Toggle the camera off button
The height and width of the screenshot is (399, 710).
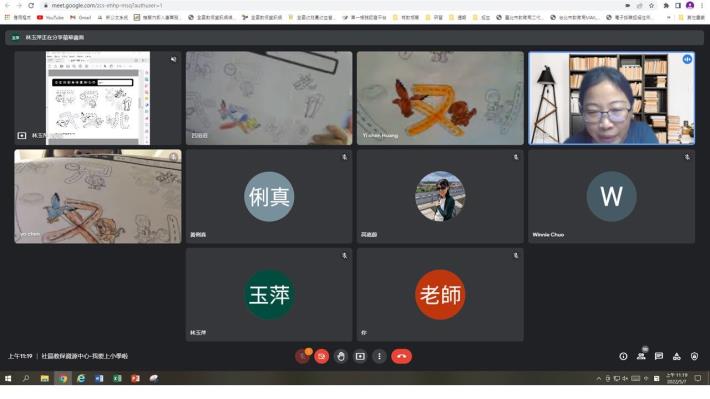pos(321,356)
